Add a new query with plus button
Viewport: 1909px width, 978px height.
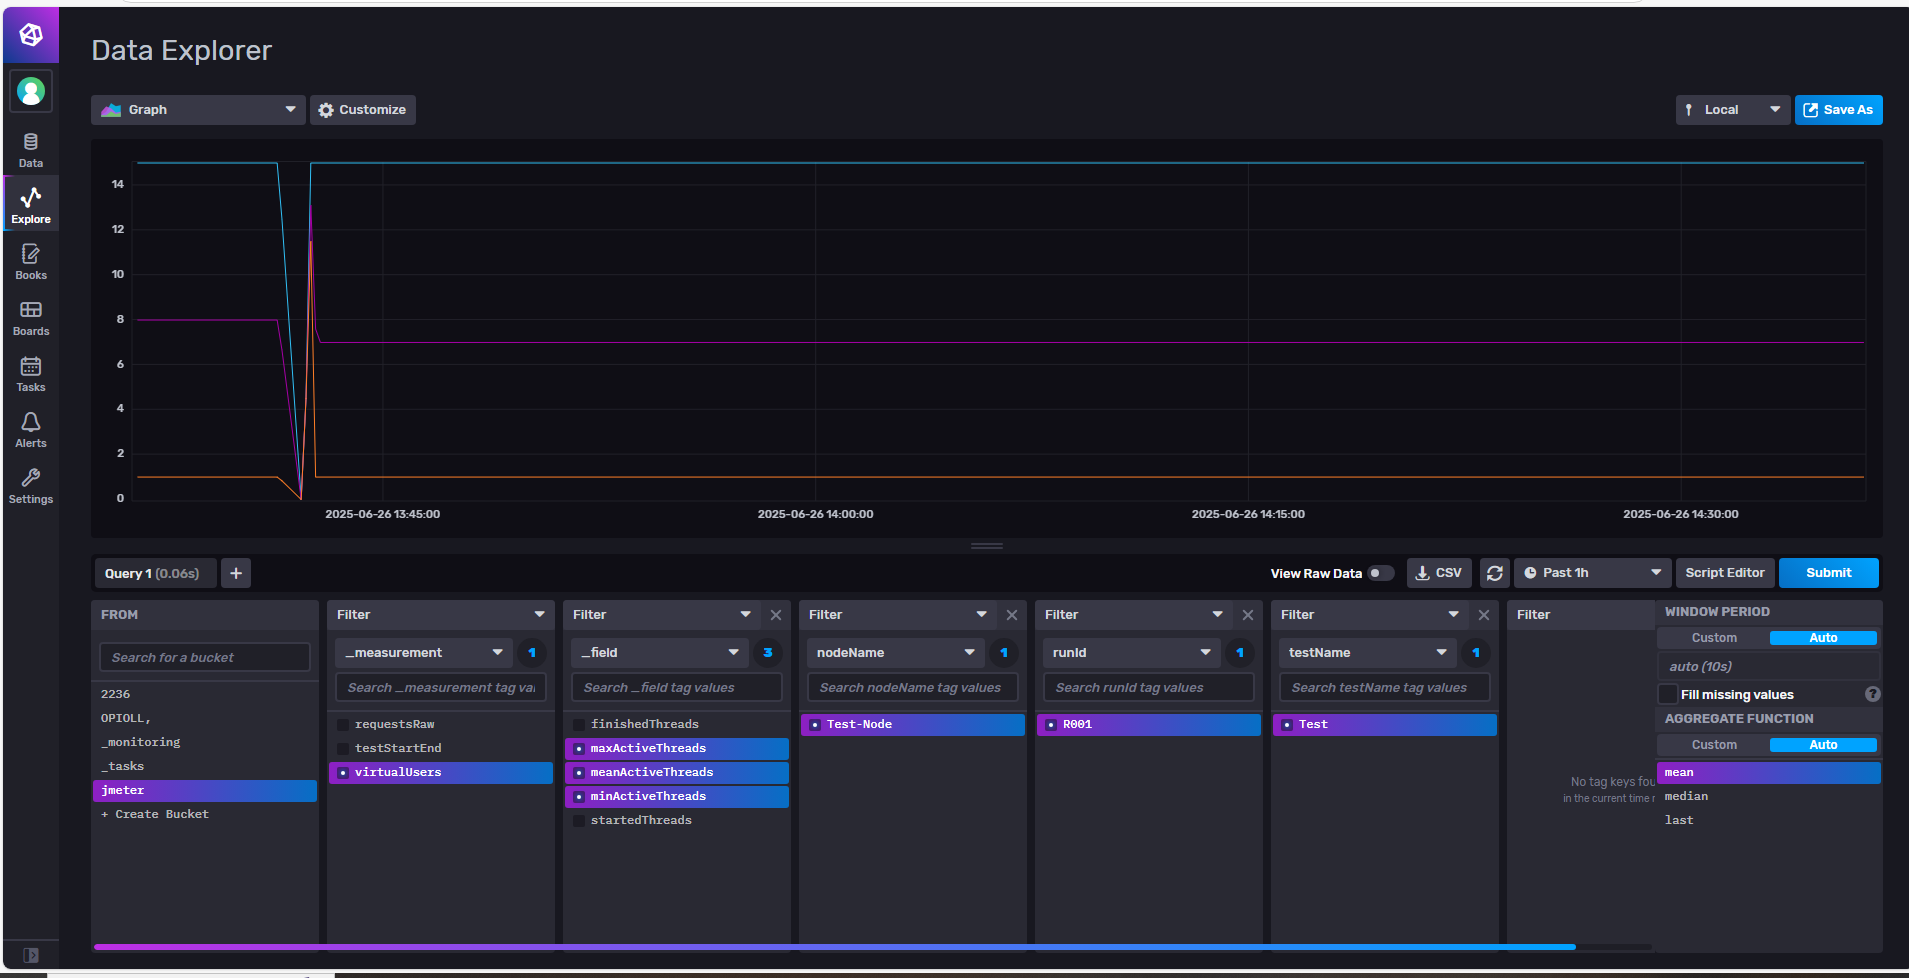pos(236,573)
